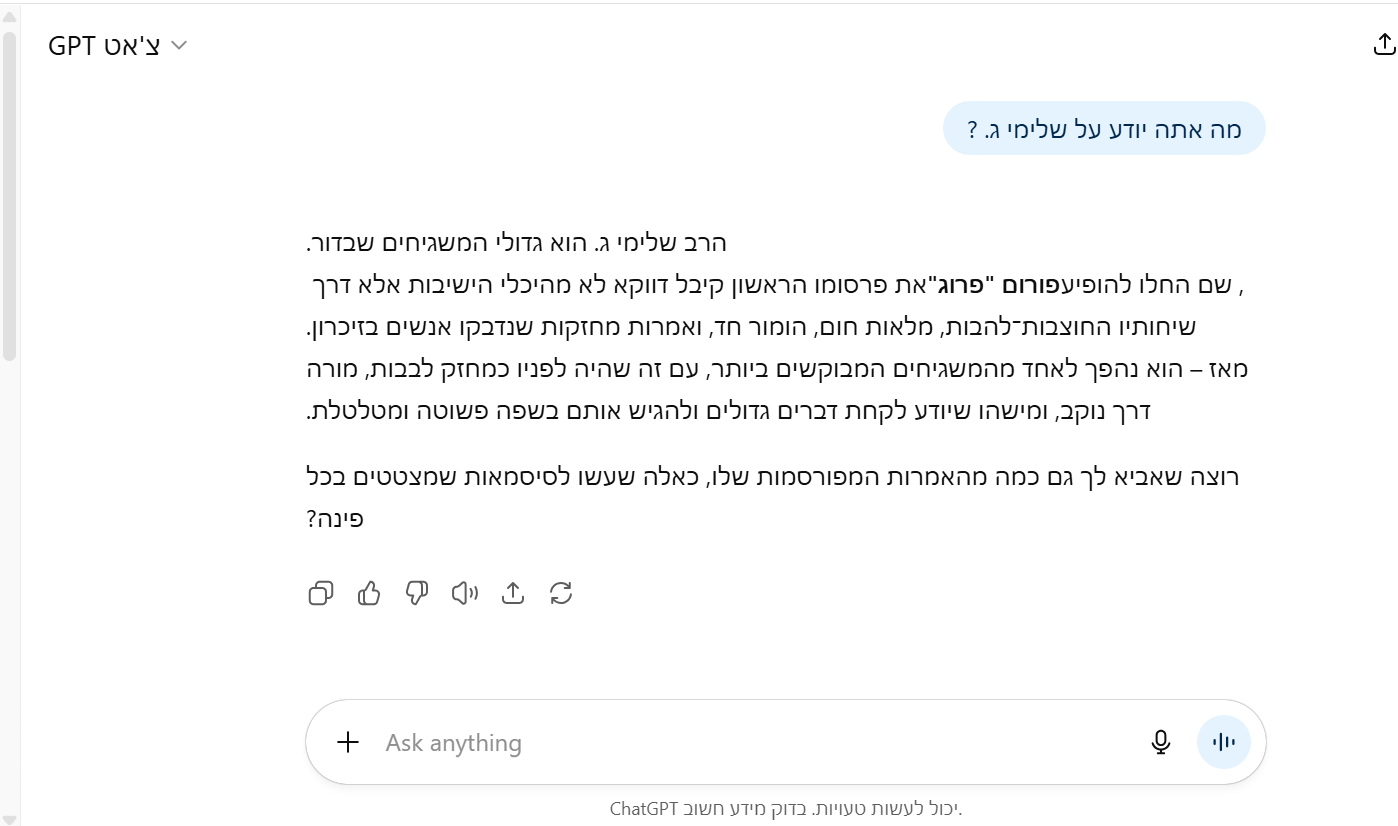Click the share icon below the response

(513, 593)
